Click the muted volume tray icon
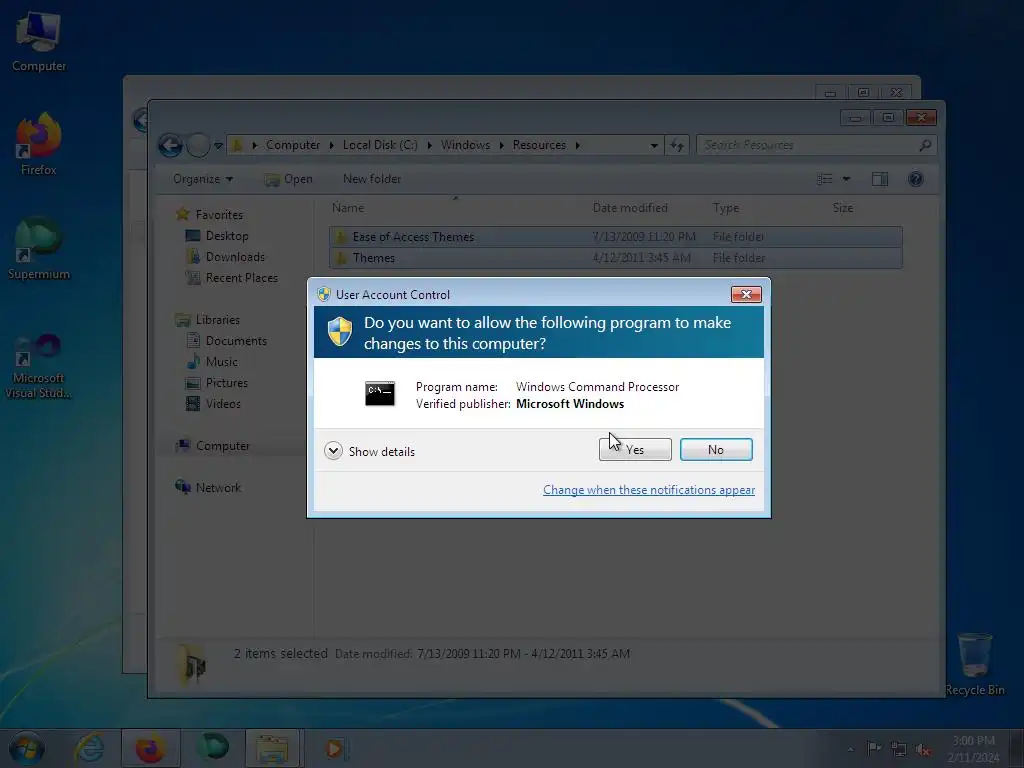Screen dimensions: 1024x768 (923, 749)
